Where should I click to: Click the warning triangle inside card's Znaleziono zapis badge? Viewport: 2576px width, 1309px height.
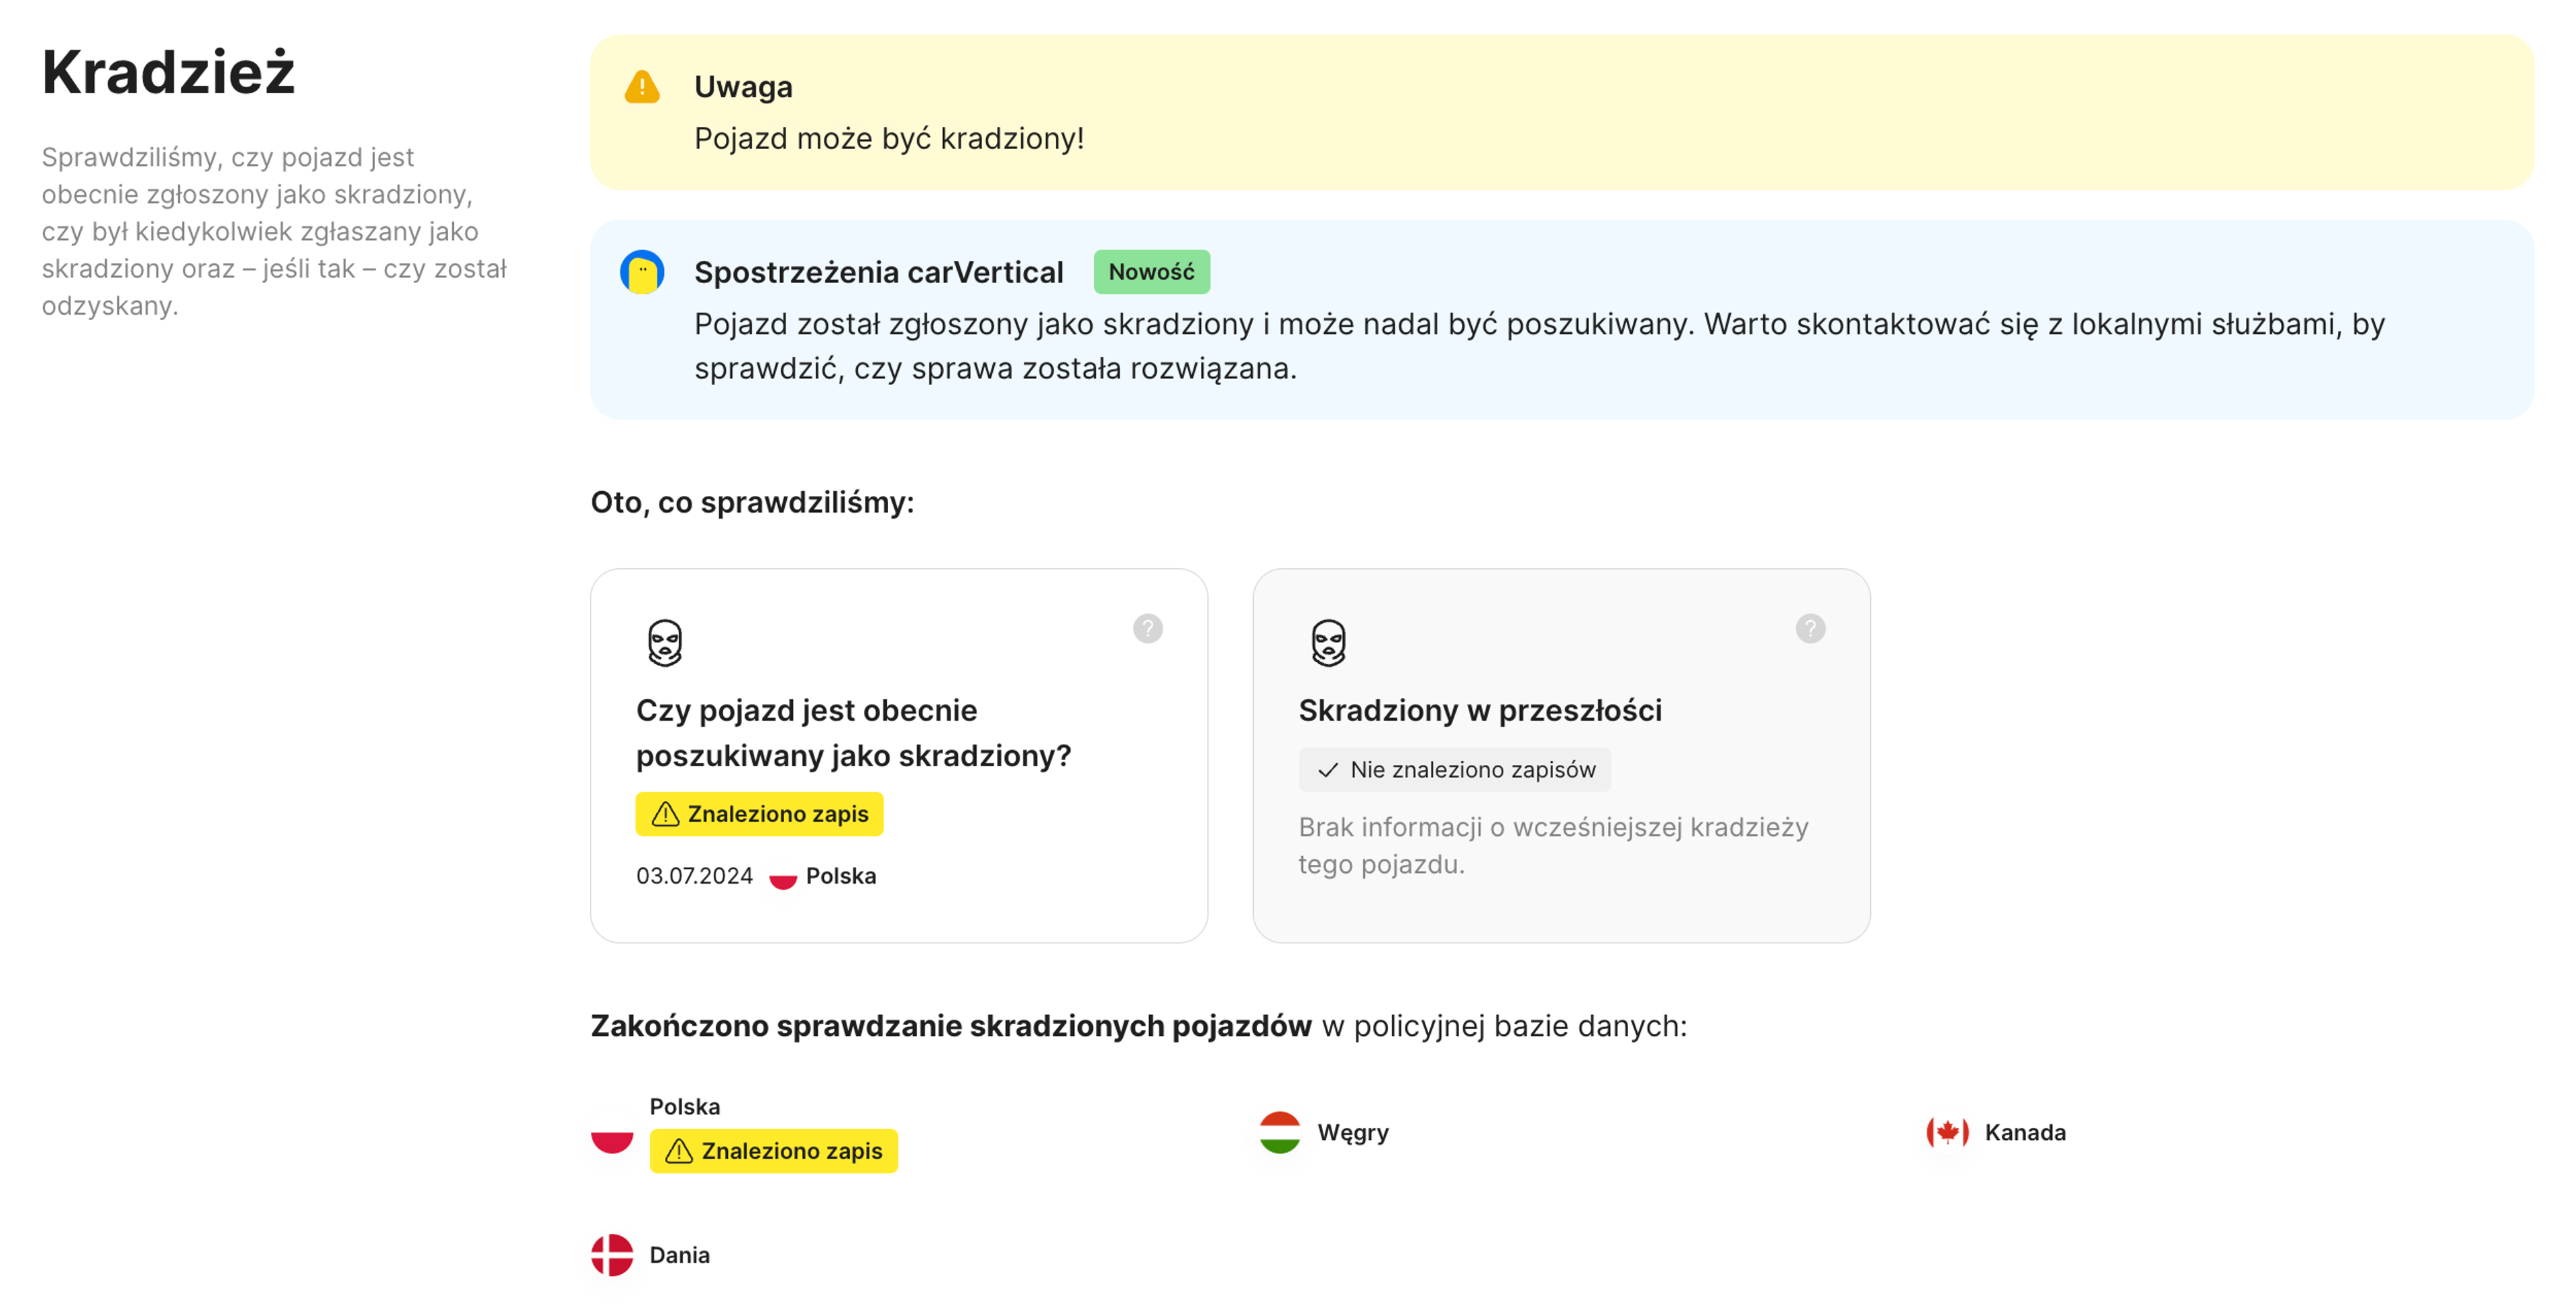(x=665, y=814)
